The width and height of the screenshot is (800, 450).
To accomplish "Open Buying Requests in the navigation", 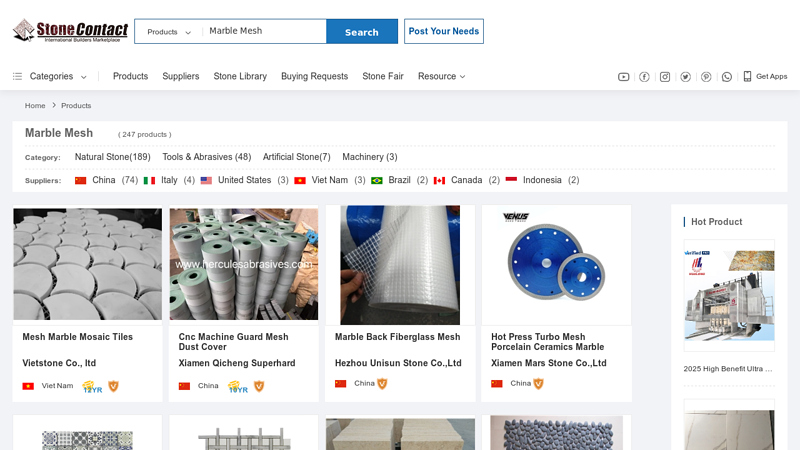I will [x=314, y=76].
